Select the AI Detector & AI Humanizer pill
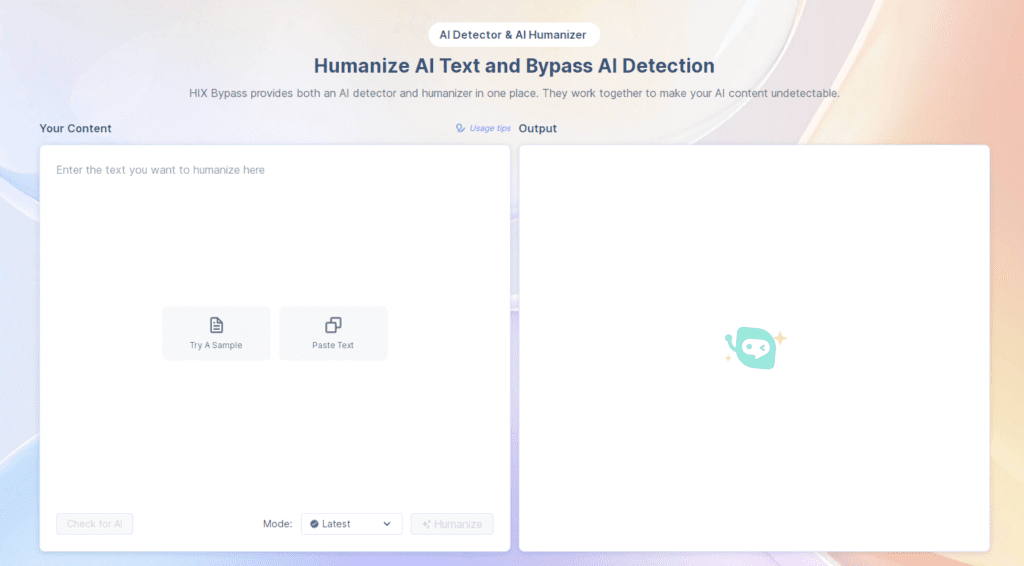This screenshot has width=1024, height=566. point(514,35)
